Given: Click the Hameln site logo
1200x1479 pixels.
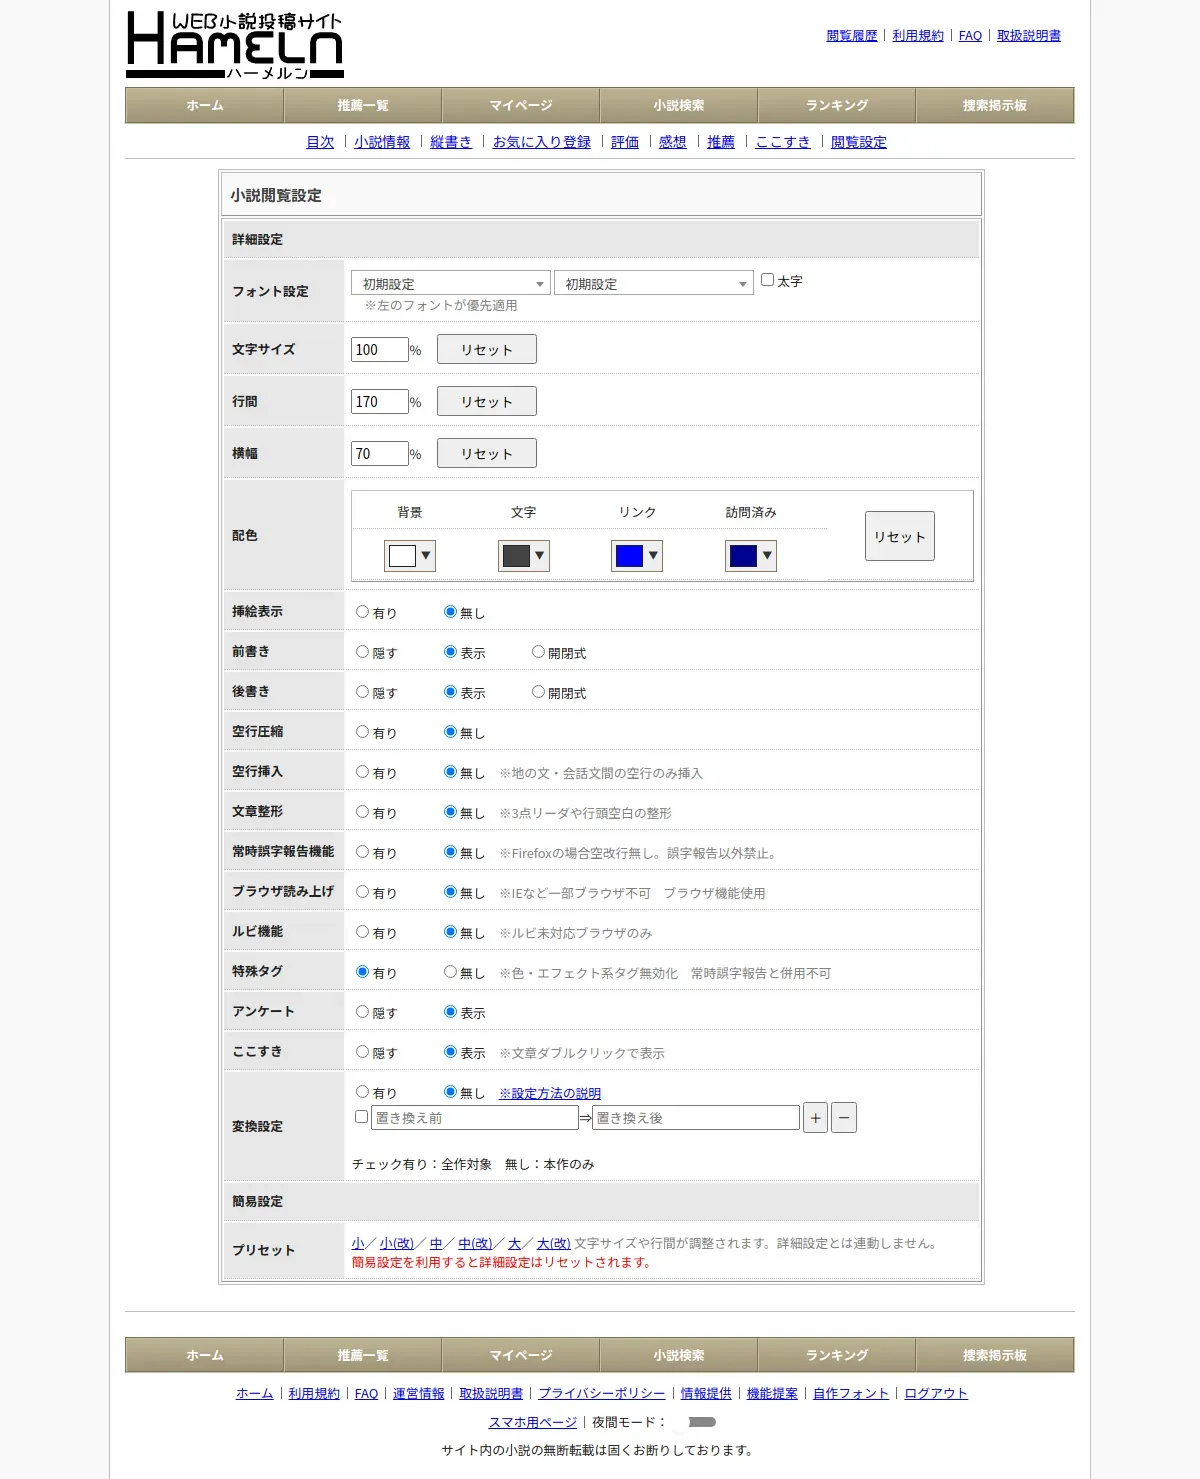Looking at the screenshot, I should point(235,45).
